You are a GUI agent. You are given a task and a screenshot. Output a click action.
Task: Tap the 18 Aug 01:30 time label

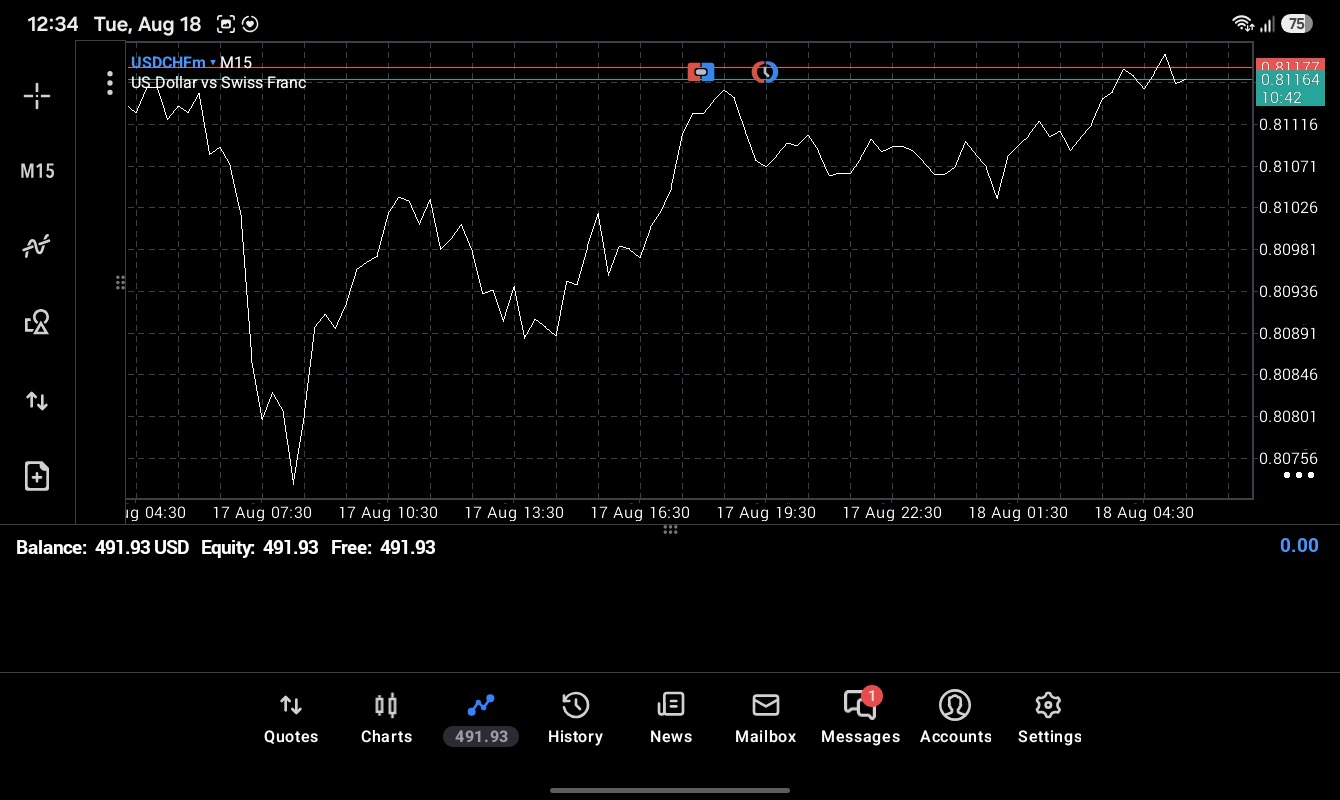(x=1018, y=512)
